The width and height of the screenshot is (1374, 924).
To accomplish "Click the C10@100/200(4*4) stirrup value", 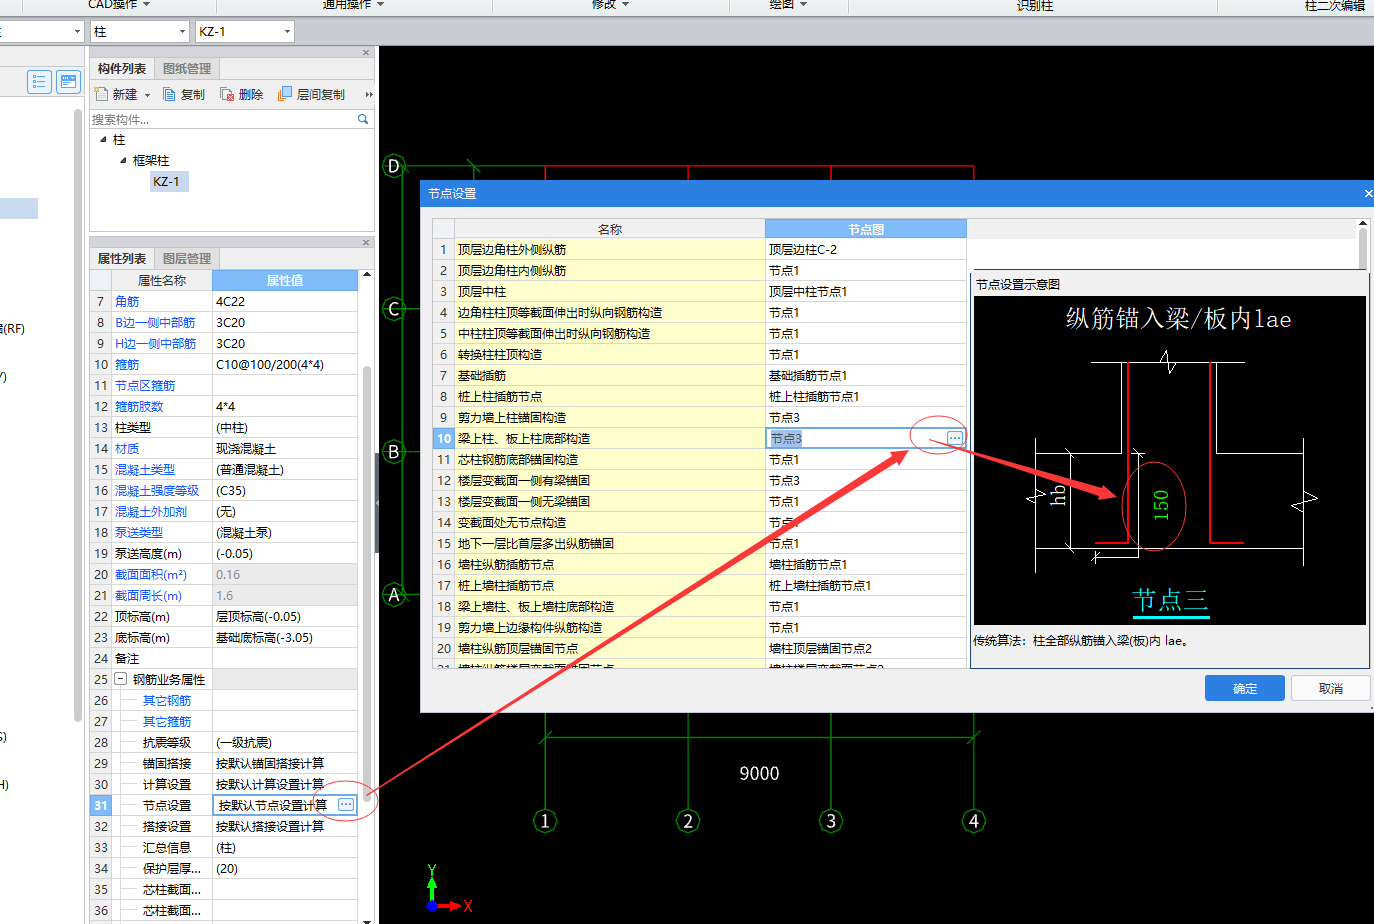I will coord(285,364).
